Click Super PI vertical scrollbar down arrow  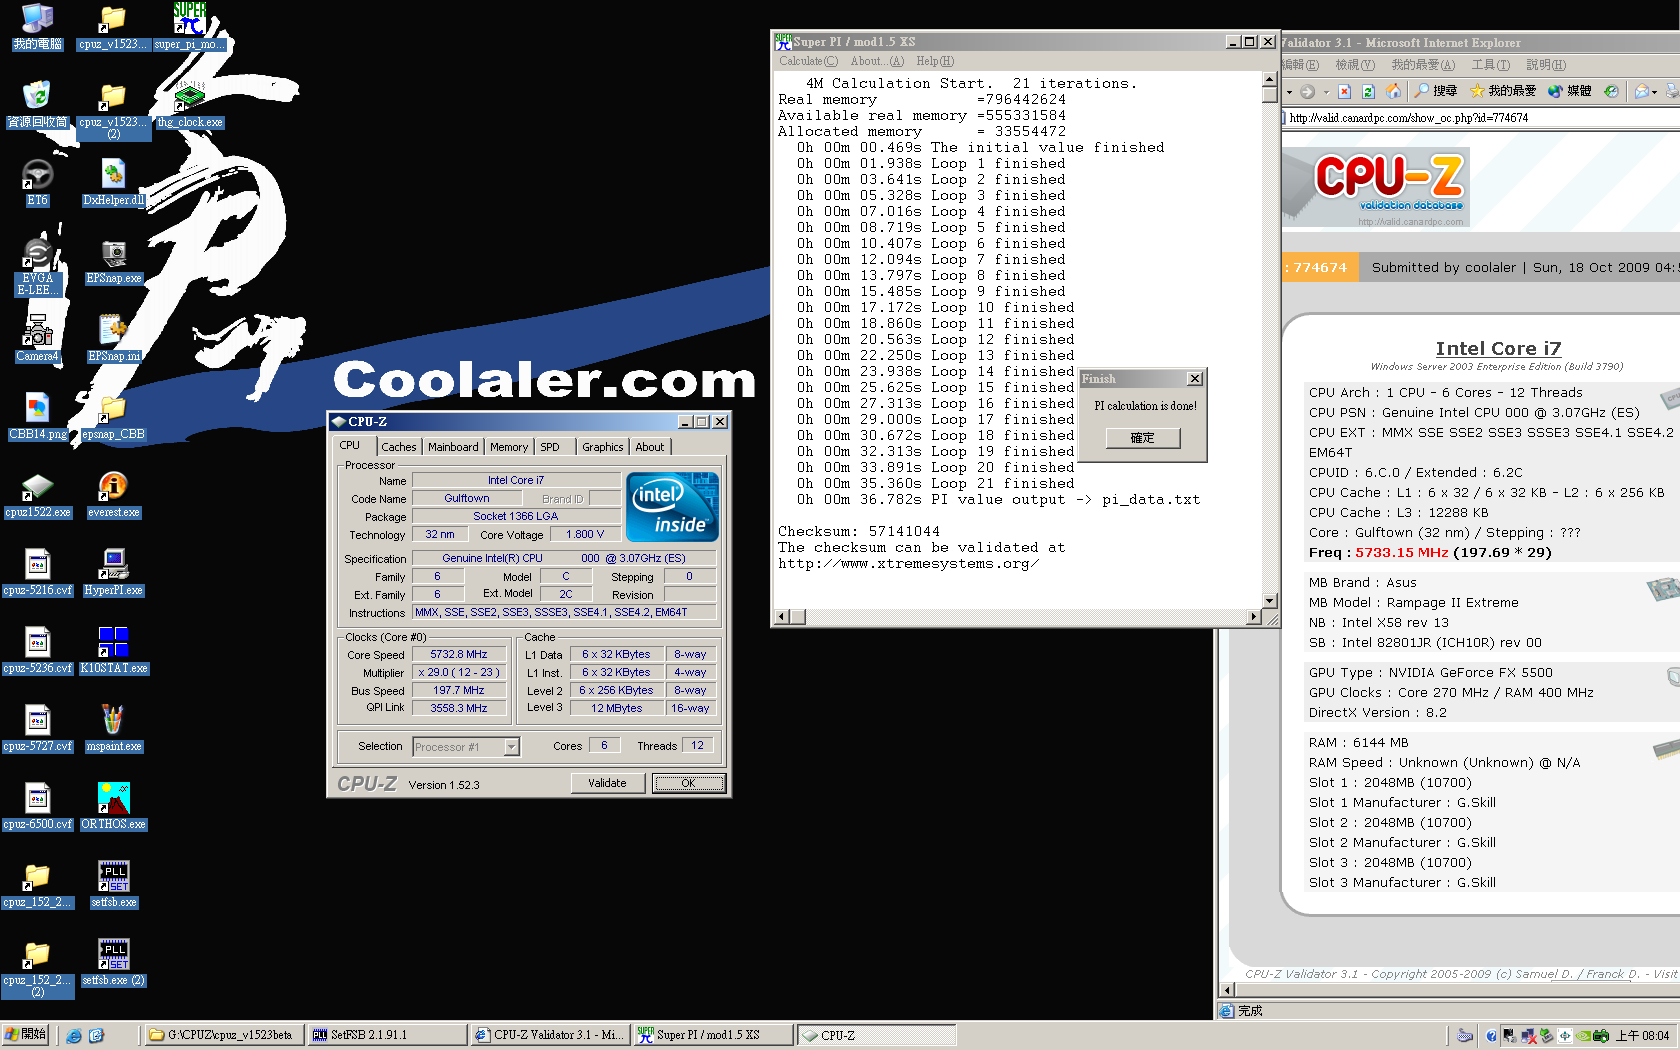click(x=1270, y=600)
